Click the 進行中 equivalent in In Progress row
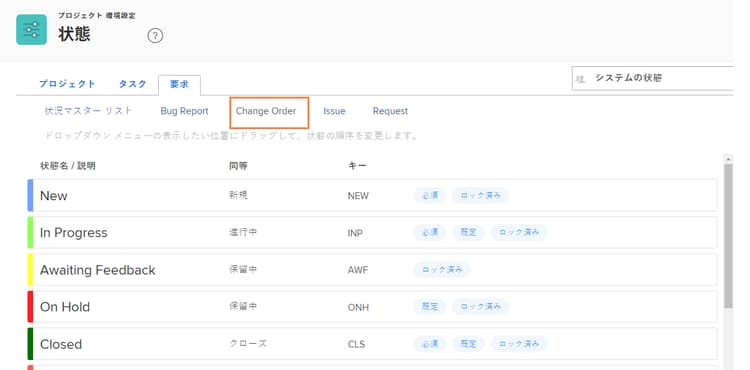750x370 pixels. point(243,233)
